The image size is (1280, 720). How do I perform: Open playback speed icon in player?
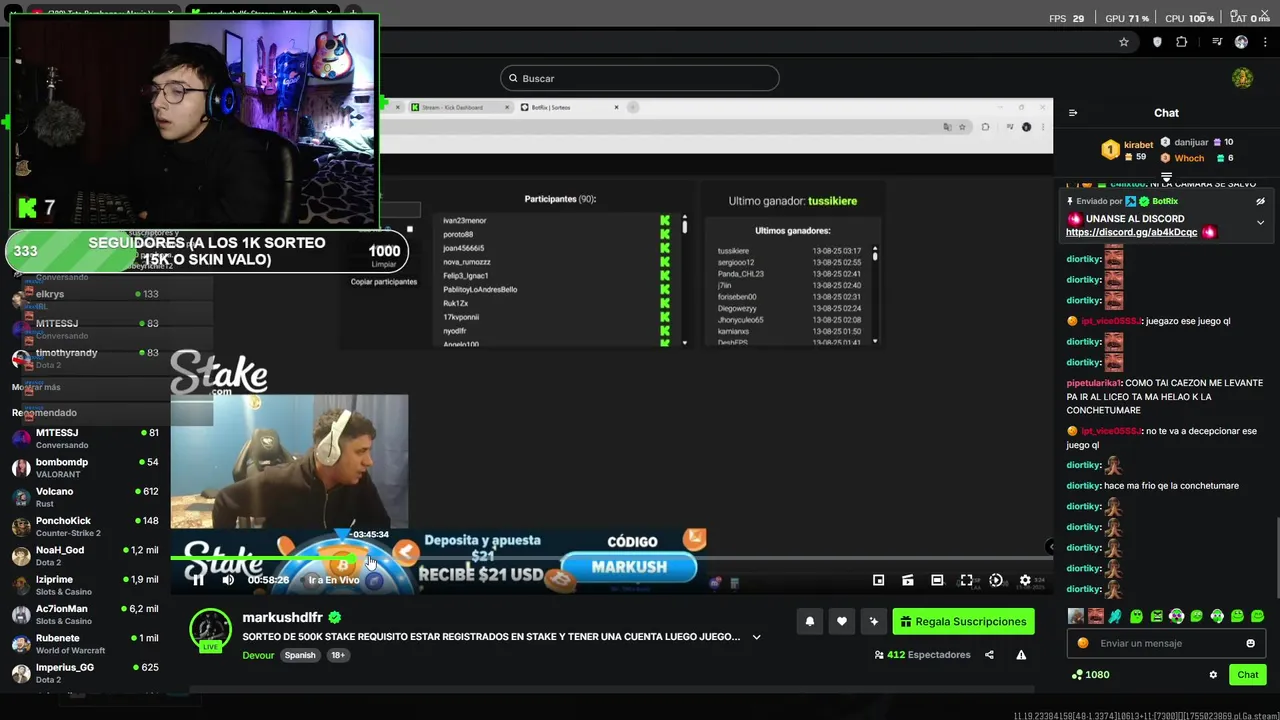(x=996, y=580)
